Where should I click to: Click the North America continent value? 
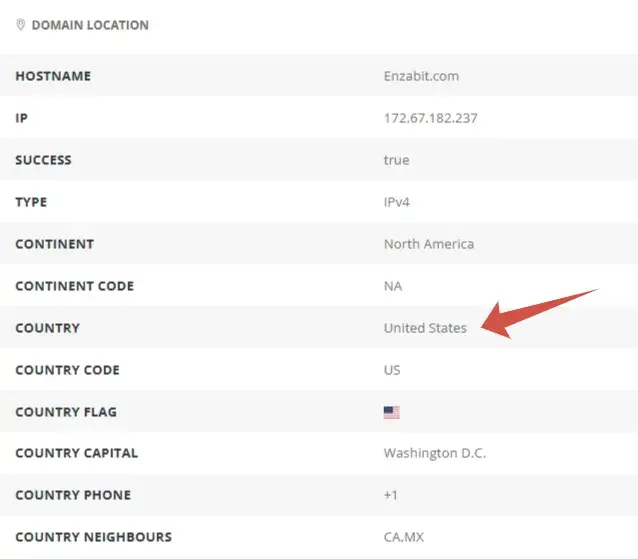429,244
